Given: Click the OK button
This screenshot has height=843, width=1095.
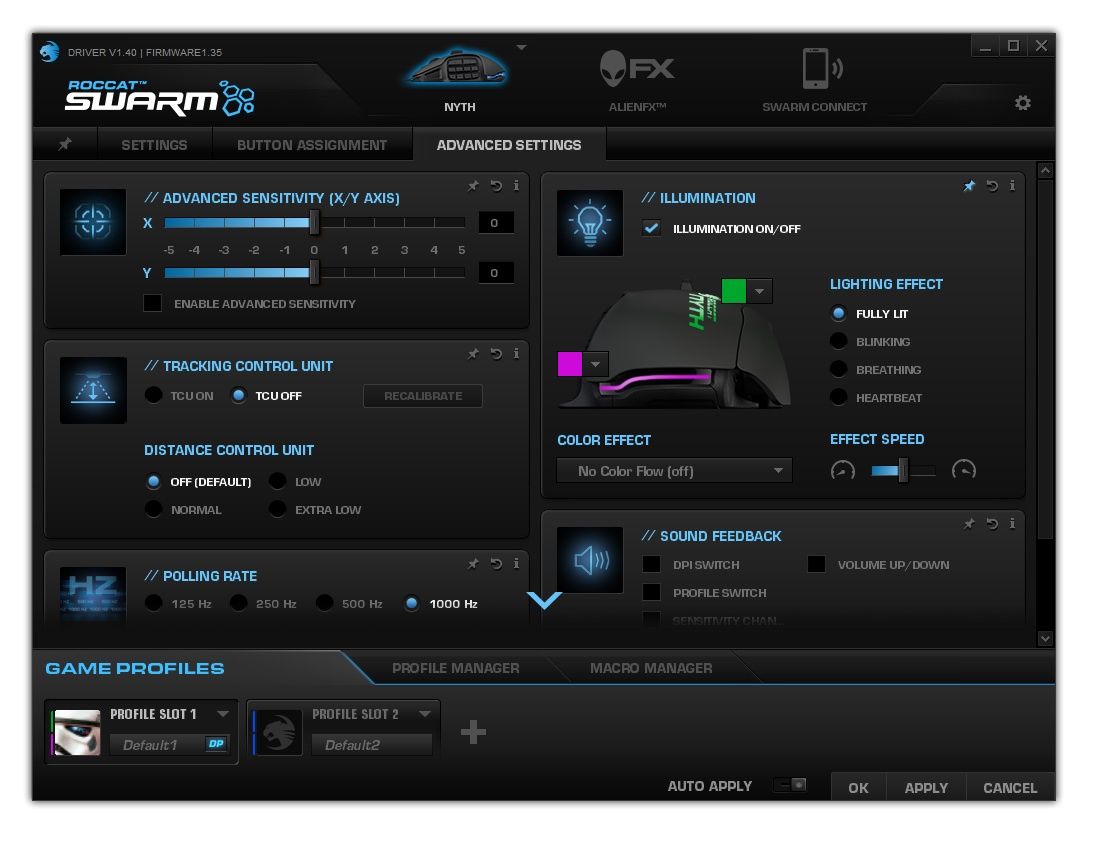Looking at the screenshot, I should 858,787.
